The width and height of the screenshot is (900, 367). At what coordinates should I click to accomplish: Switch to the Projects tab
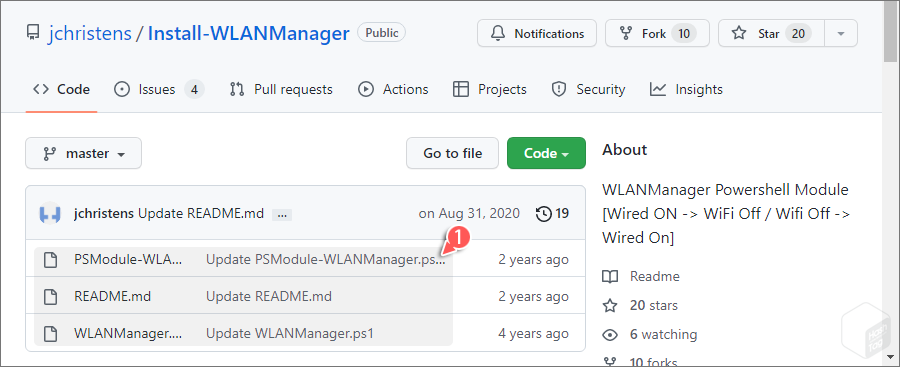490,90
